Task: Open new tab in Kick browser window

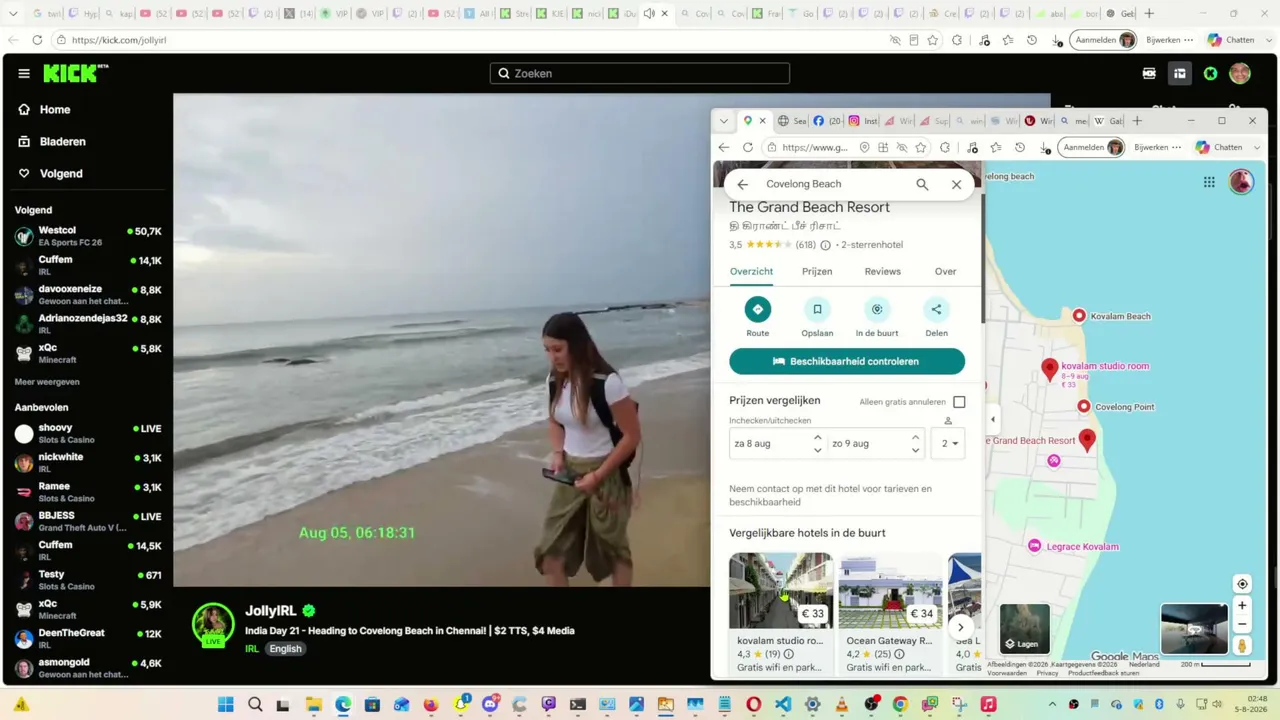Action: click(x=1149, y=14)
